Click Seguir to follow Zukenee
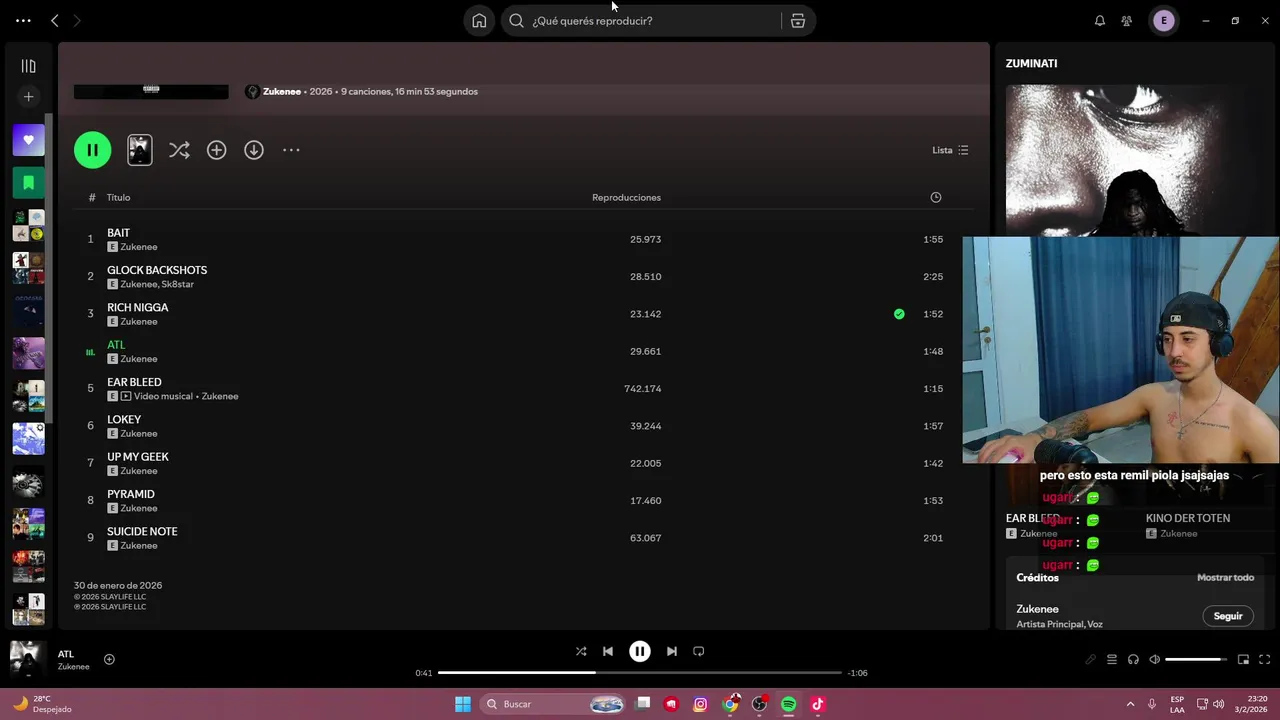Image resolution: width=1280 pixels, height=720 pixels. [1227, 616]
